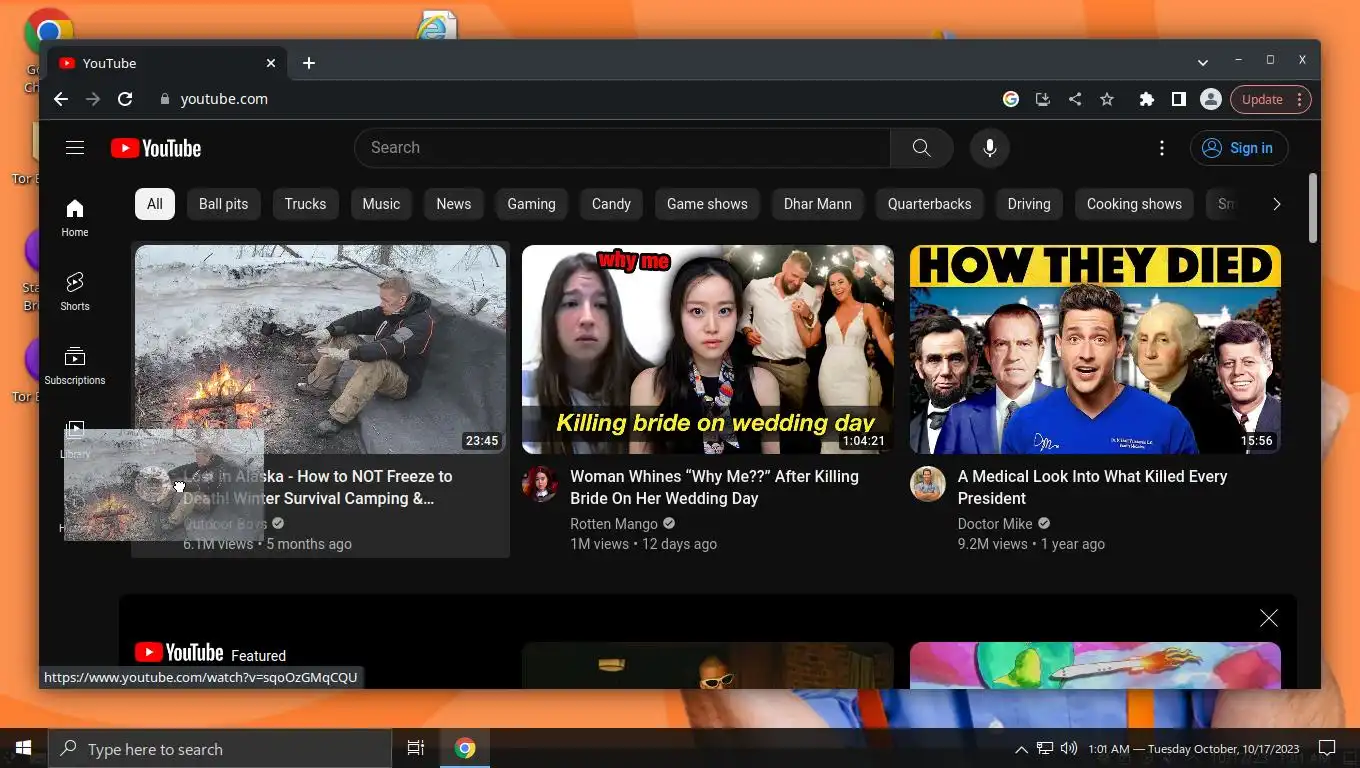Select the Game shows chip
The height and width of the screenshot is (768, 1360).
click(x=707, y=204)
